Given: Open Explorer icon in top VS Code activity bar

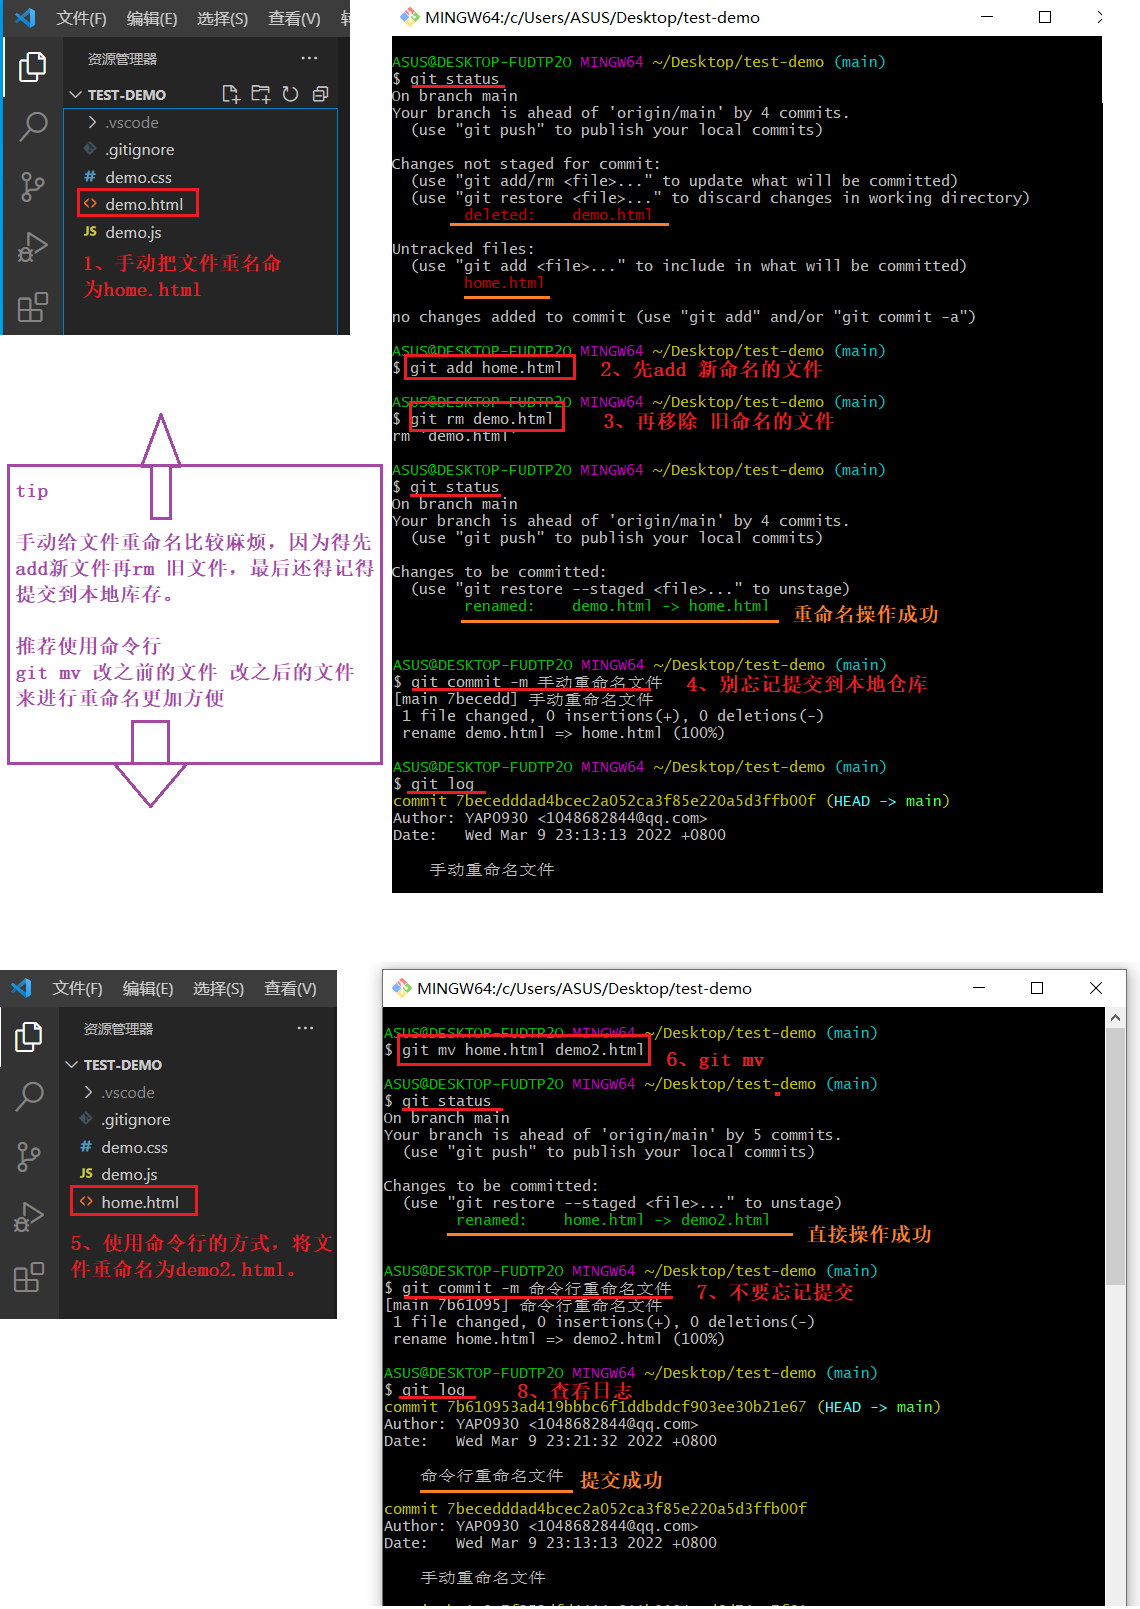Looking at the screenshot, I should coord(32,67).
